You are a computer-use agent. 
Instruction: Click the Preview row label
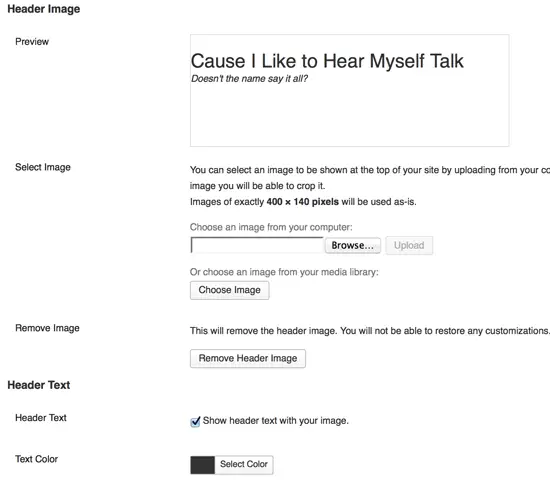[32, 41]
